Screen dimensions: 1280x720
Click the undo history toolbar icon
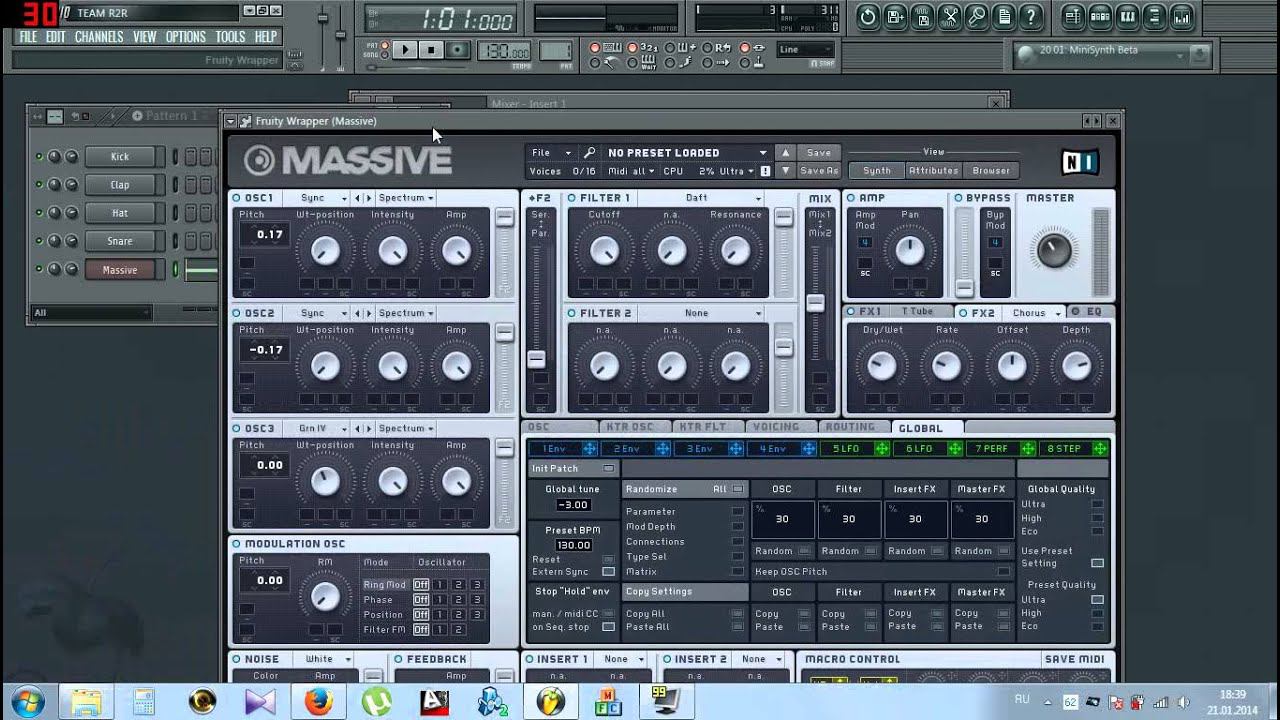click(867, 16)
